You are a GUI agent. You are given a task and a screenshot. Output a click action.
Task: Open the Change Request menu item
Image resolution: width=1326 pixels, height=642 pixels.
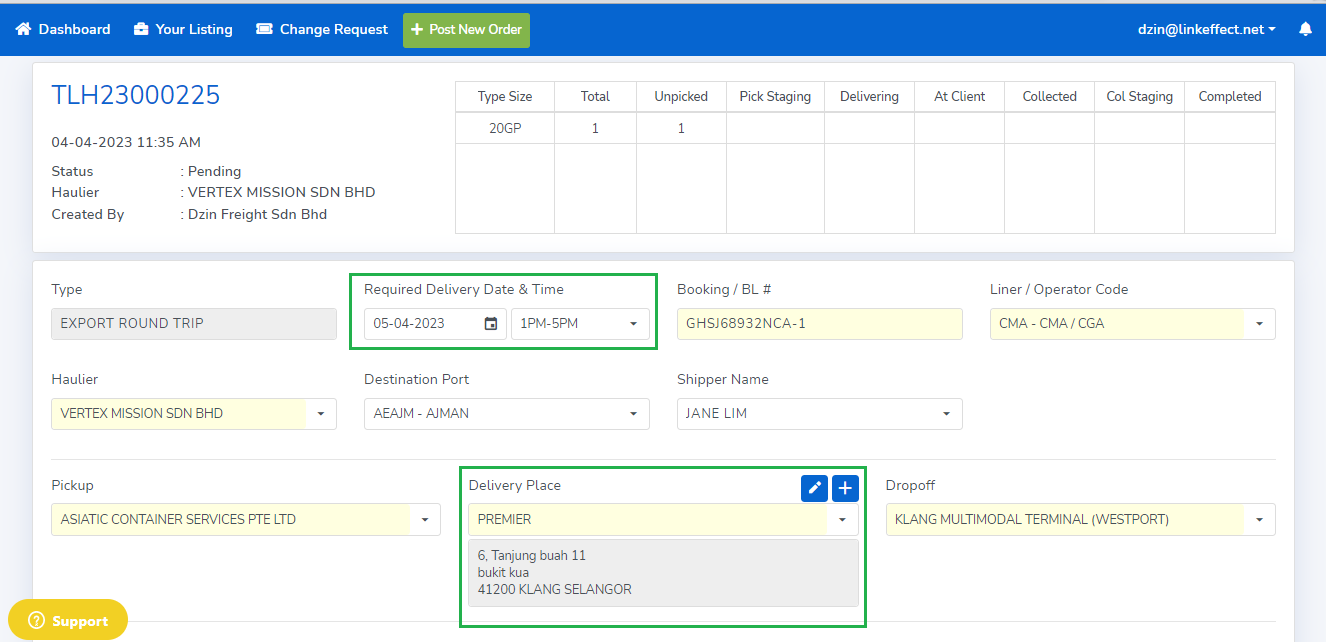click(x=333, y=30)
